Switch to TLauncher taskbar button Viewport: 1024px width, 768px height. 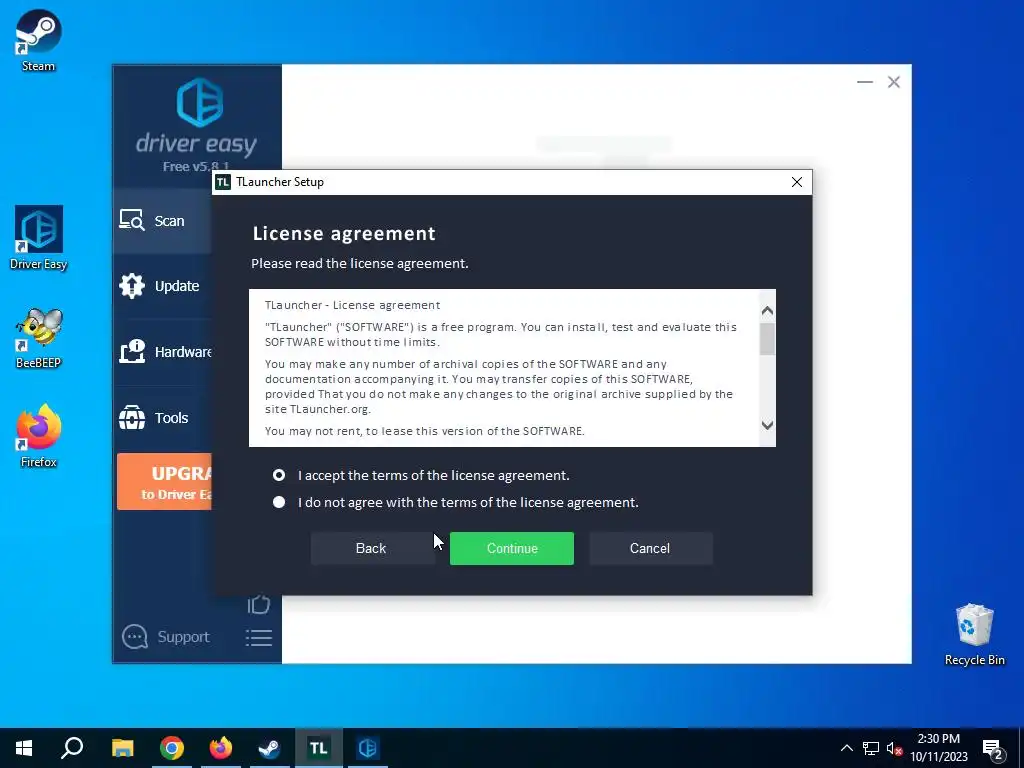[319, 748]
